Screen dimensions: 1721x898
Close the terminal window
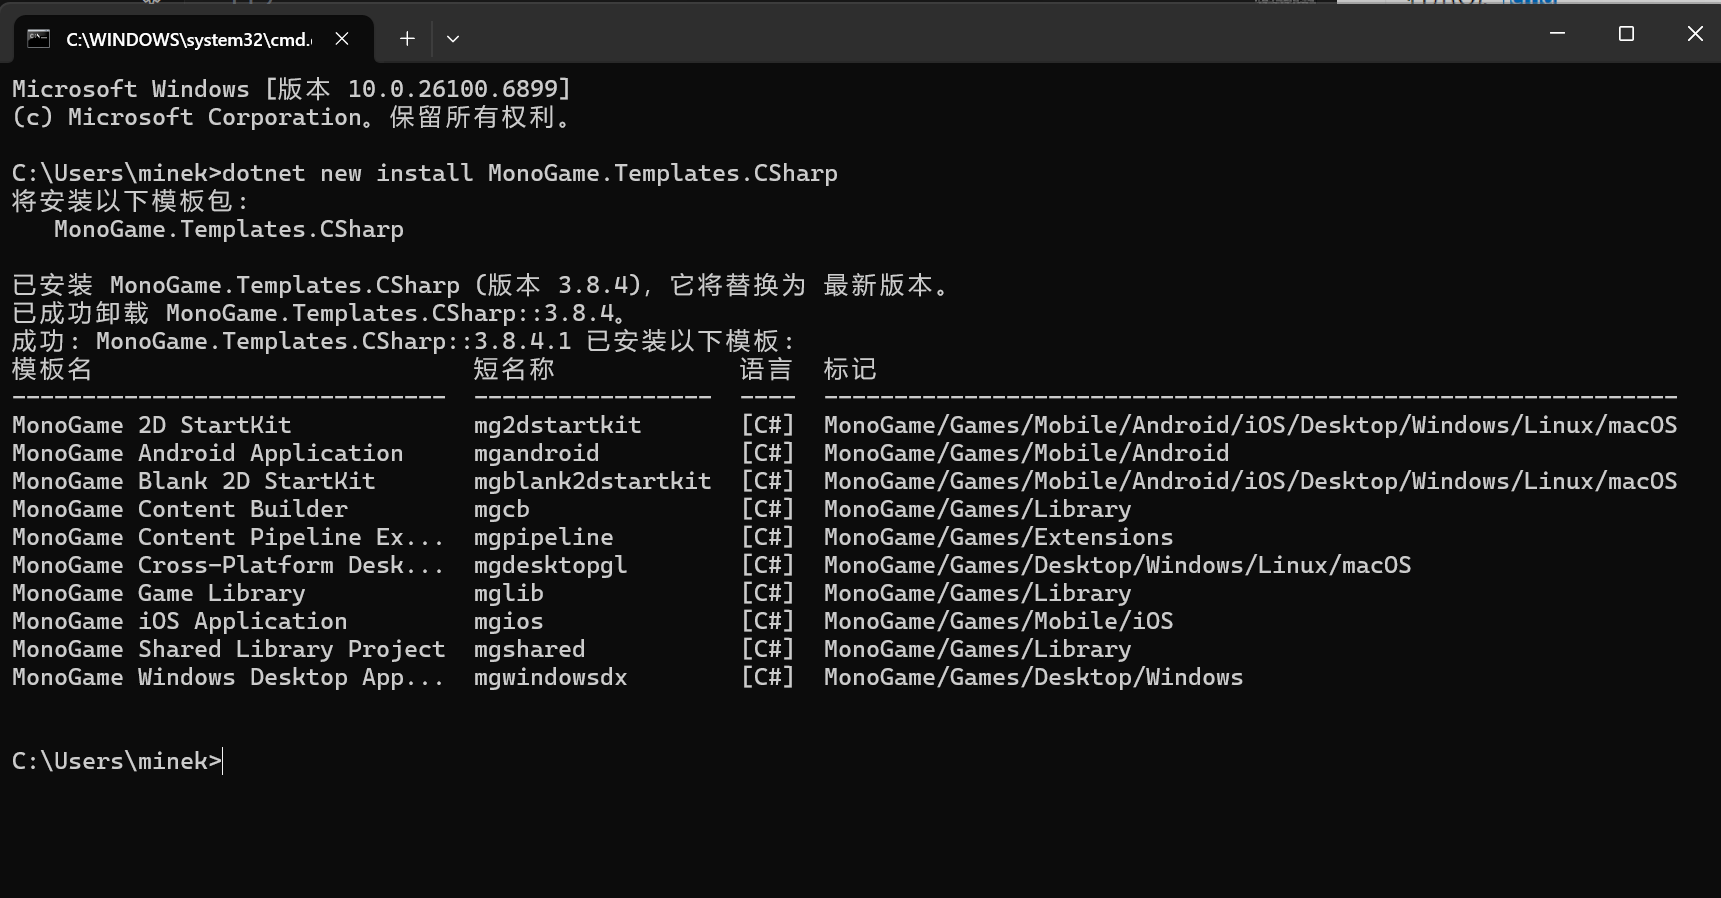1695,33
